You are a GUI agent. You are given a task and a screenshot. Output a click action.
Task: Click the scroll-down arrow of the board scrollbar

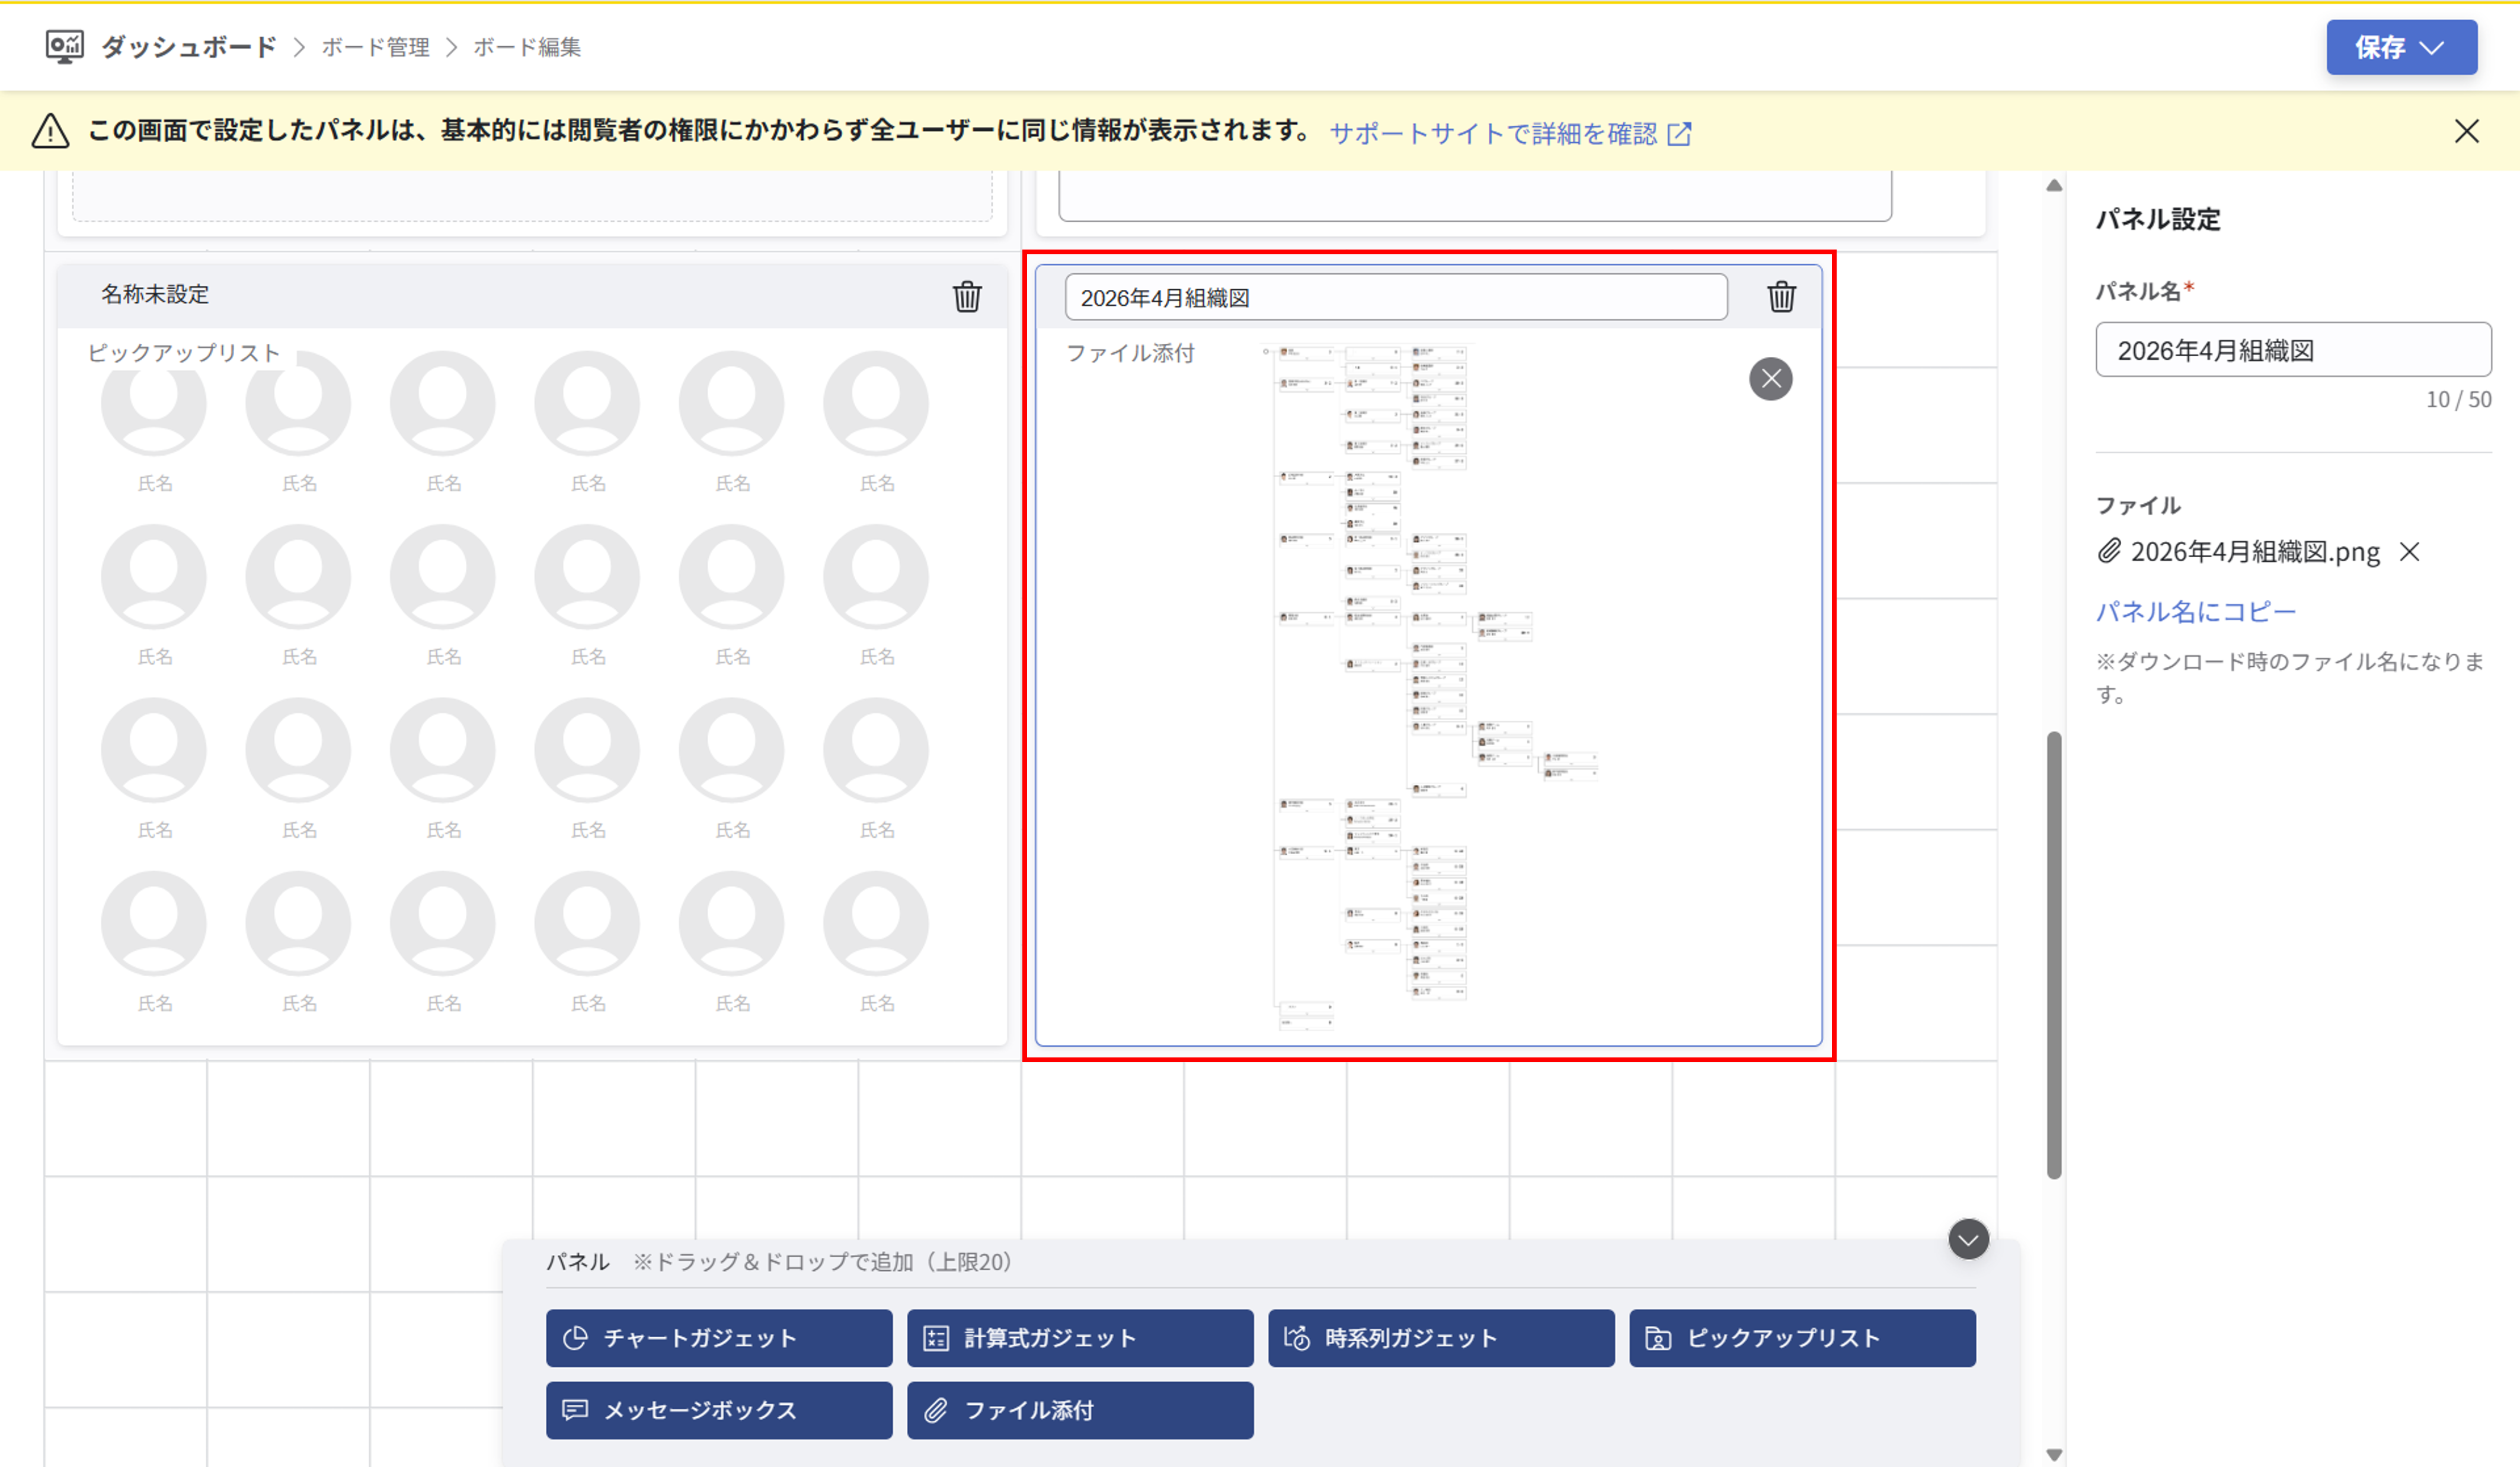click(x=2054, y=1454)
